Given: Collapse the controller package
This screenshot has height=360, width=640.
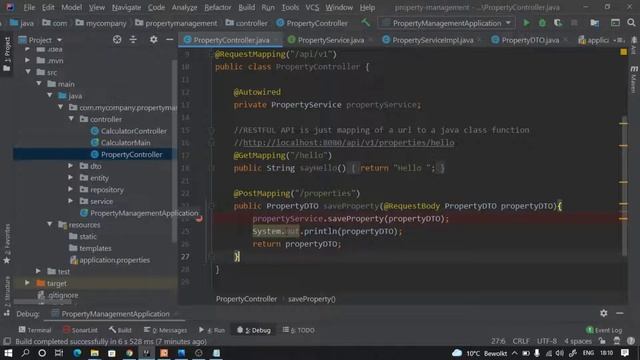Looking at the screenshot, I should [x=71, y=119].
